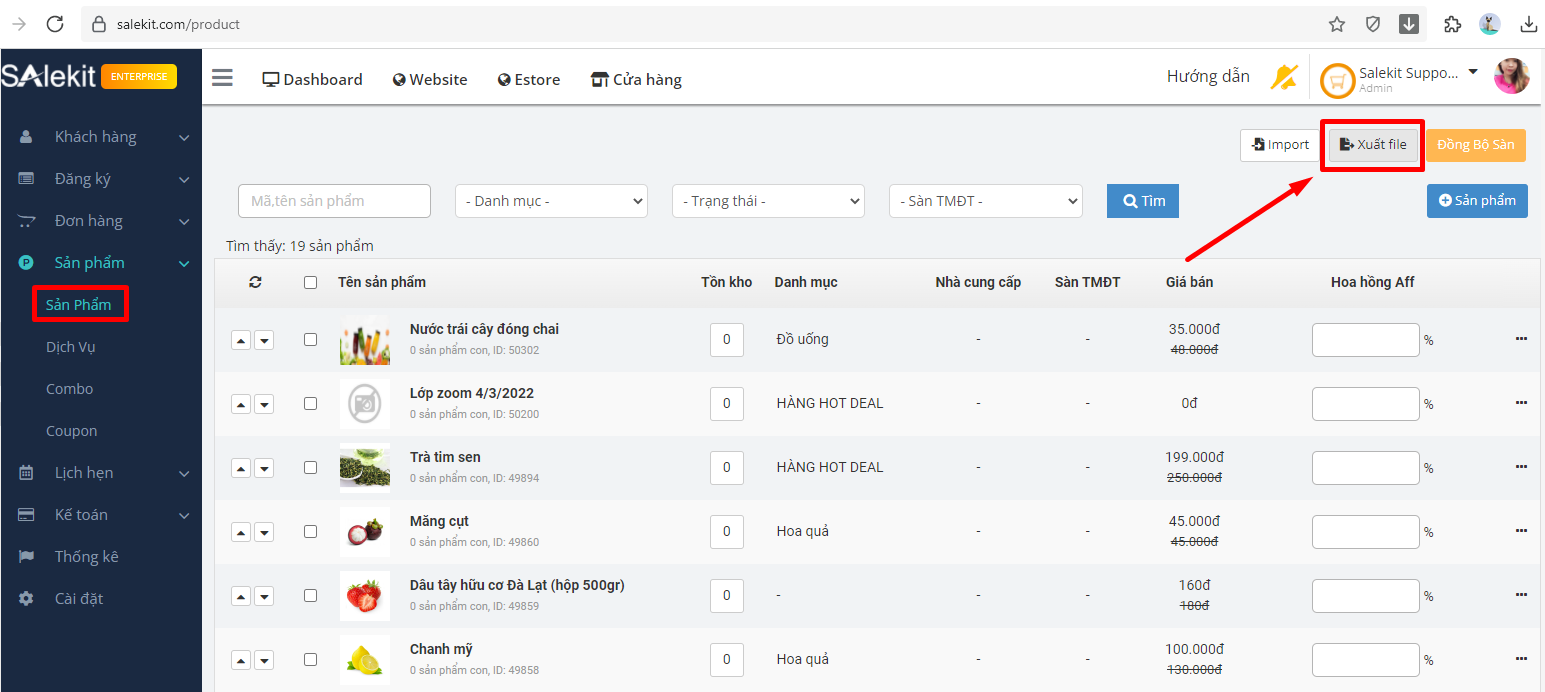
Task: Click the browser address bar
Action: coord(700,24)
